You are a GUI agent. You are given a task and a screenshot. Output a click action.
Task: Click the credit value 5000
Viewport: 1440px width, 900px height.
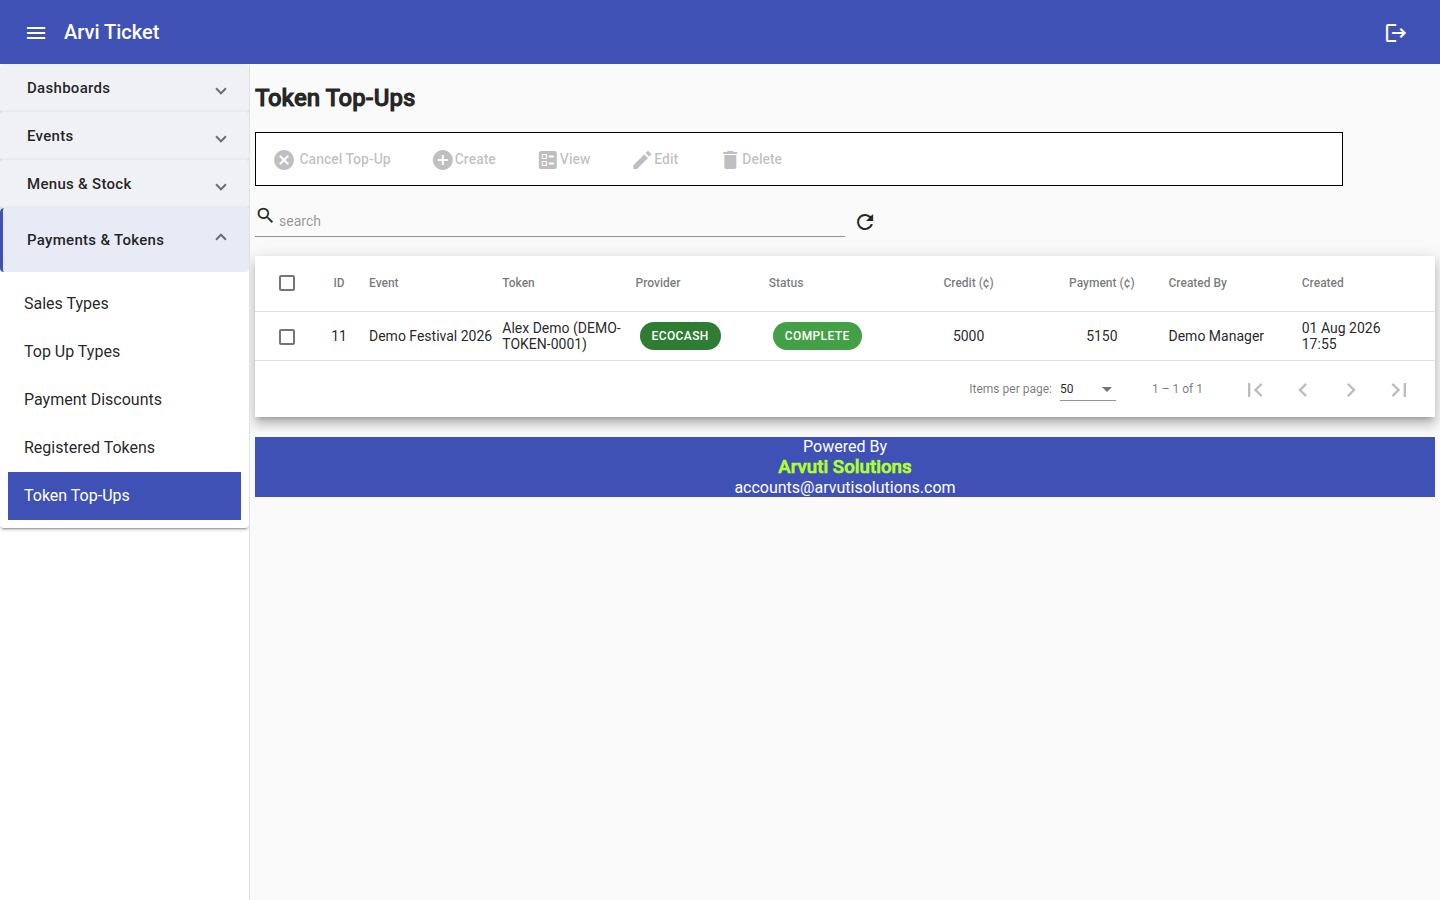tap(968, 336)
